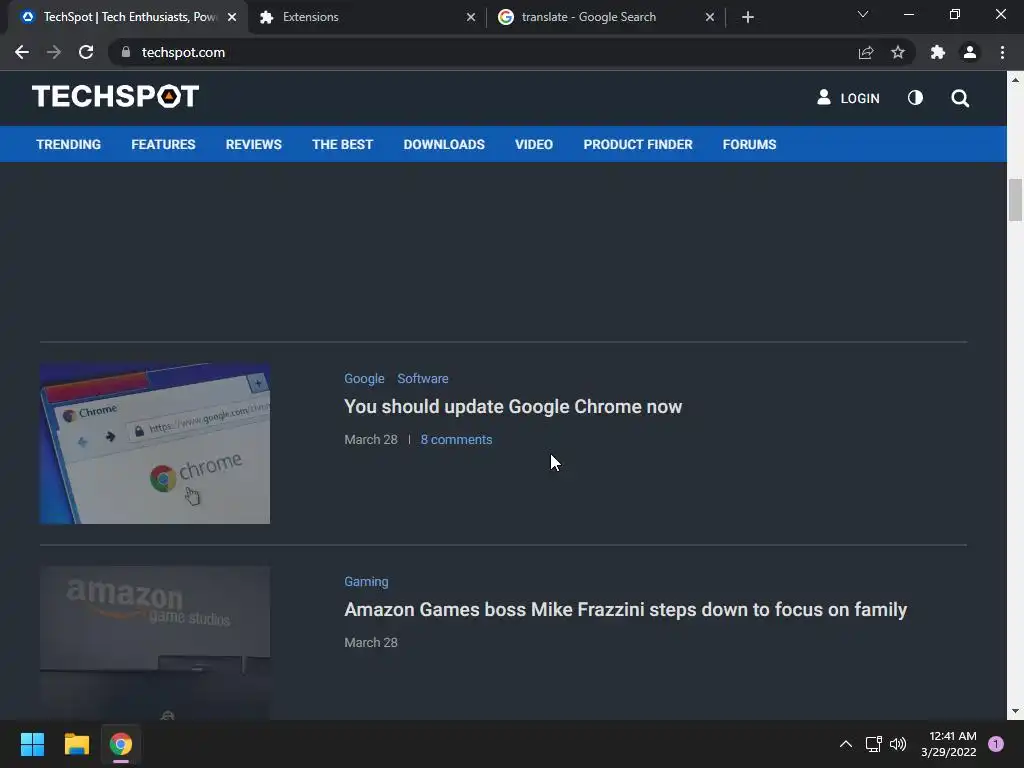Screen dimensions: 1024x768
Task: Click the scrollbar up arrow
Action: pos(1015,80)
